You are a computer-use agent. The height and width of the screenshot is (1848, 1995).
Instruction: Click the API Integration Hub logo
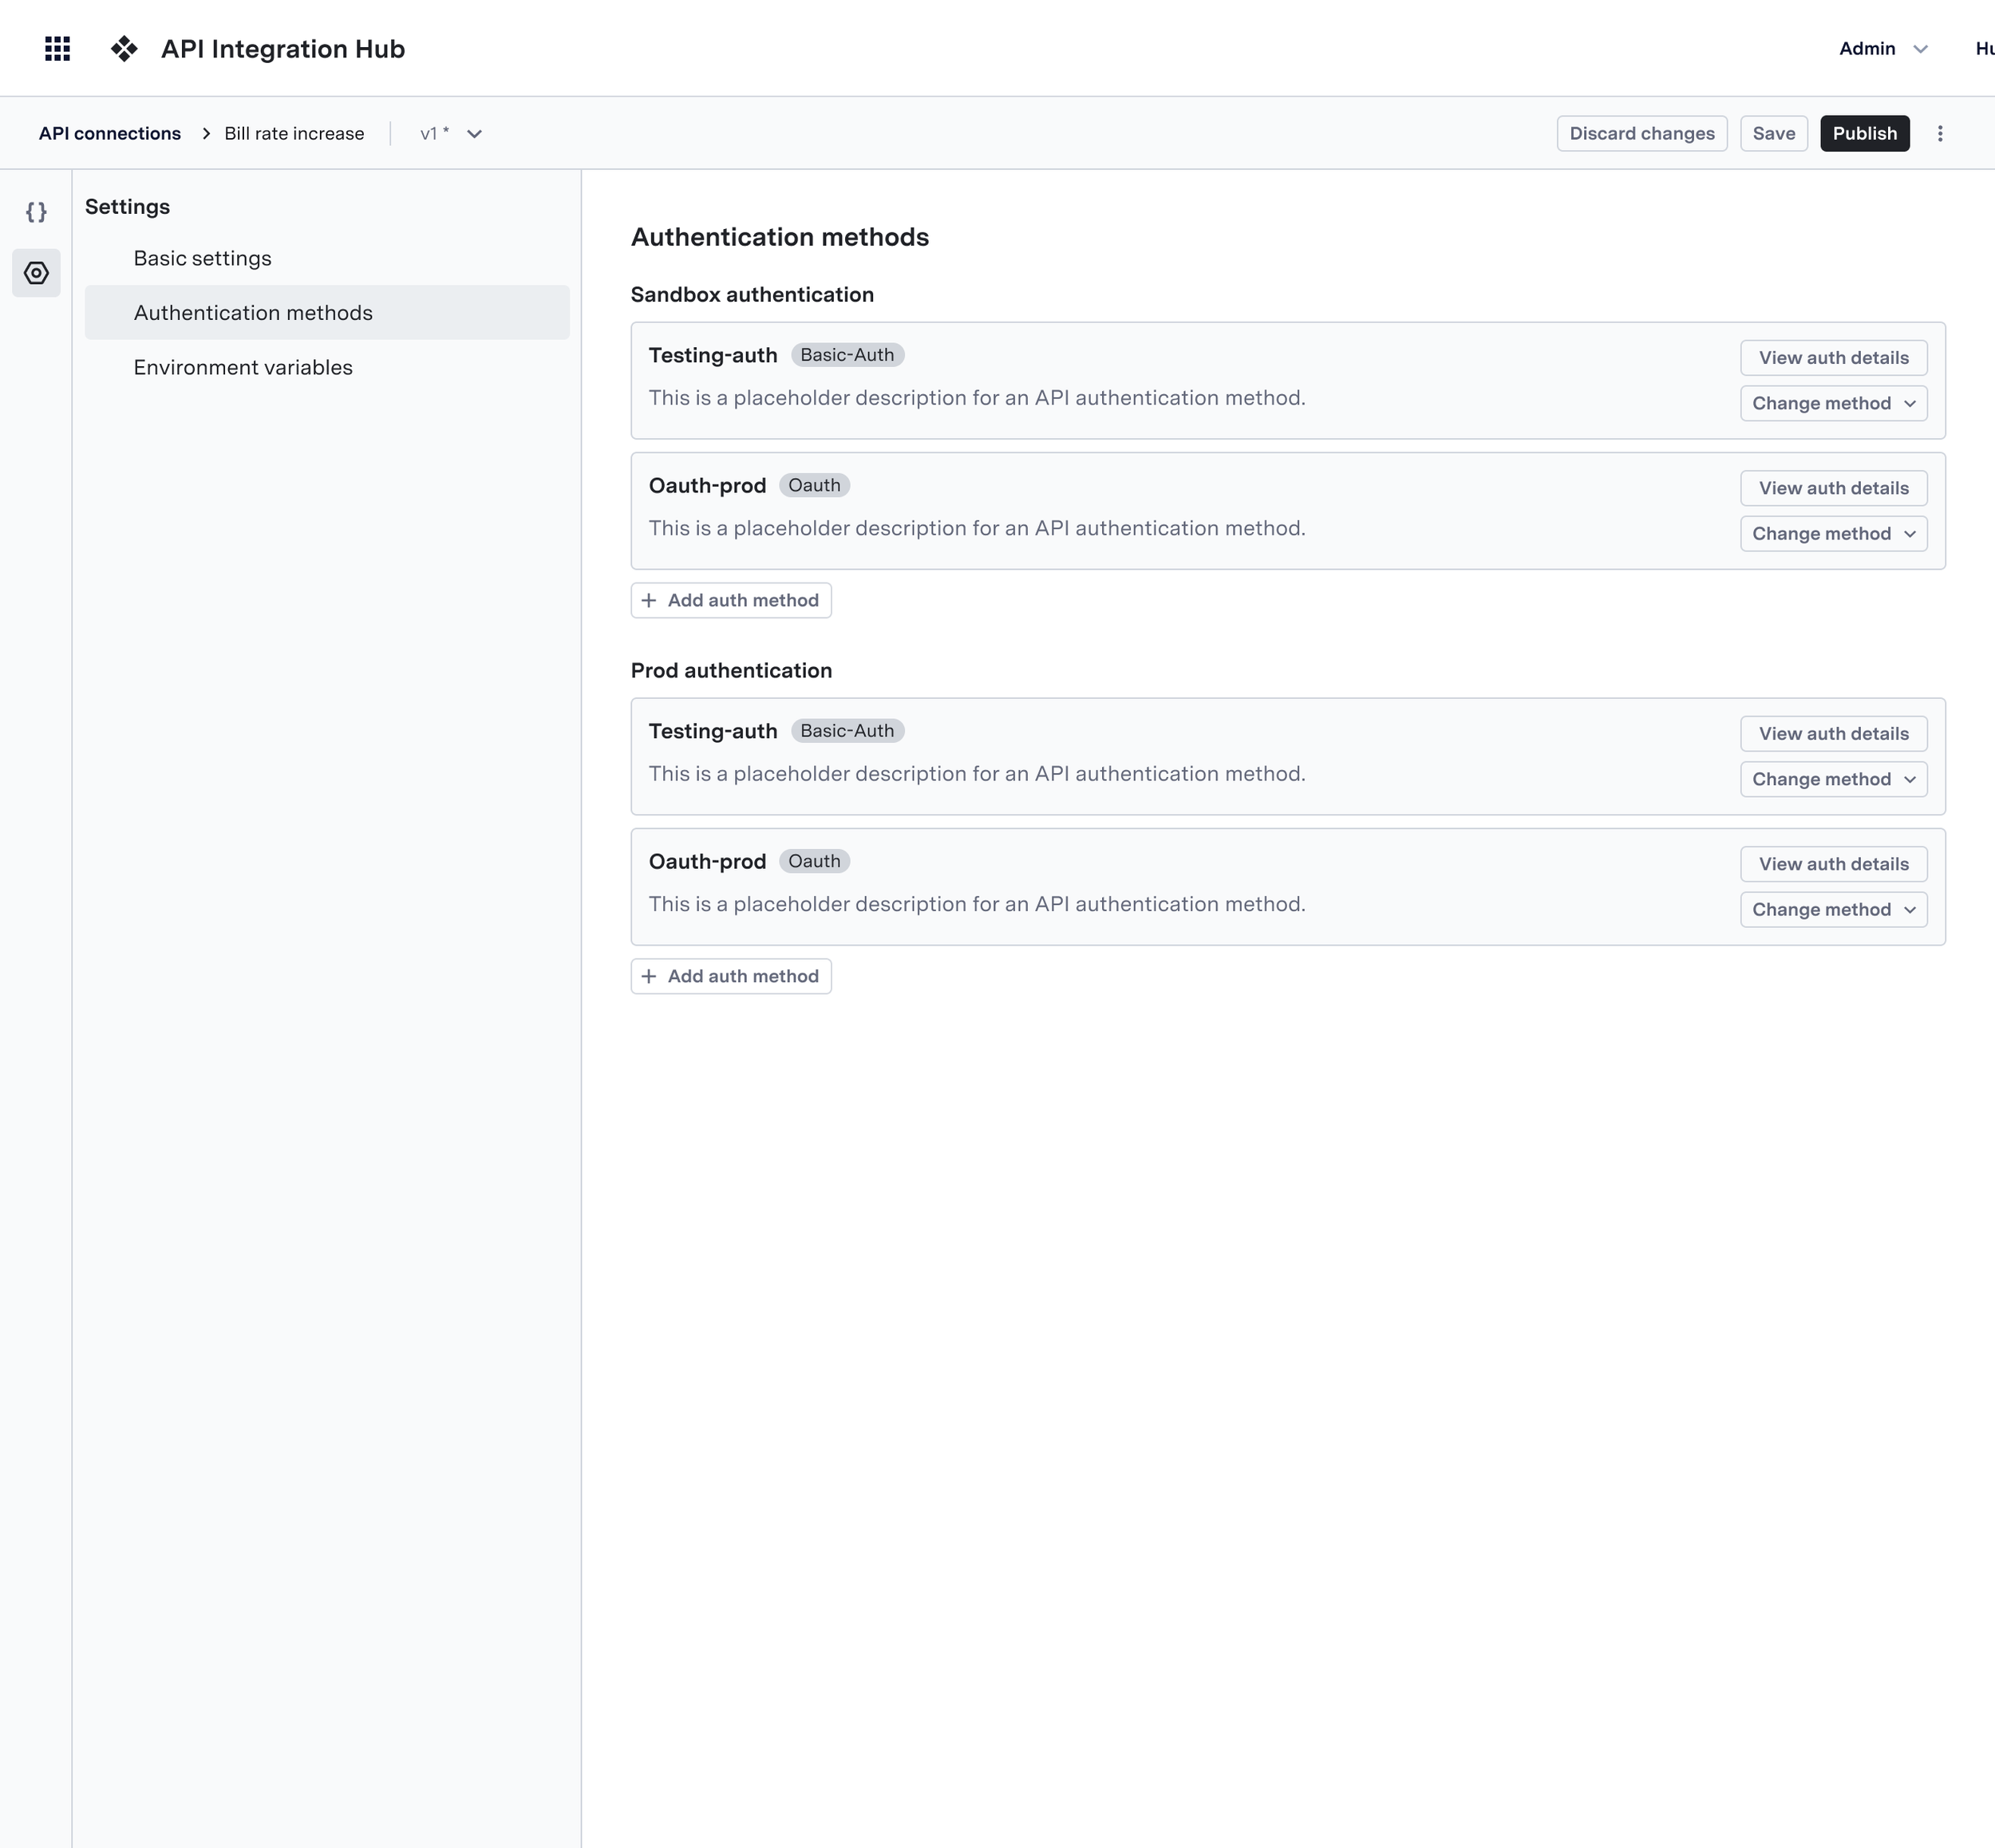(124, 48)
